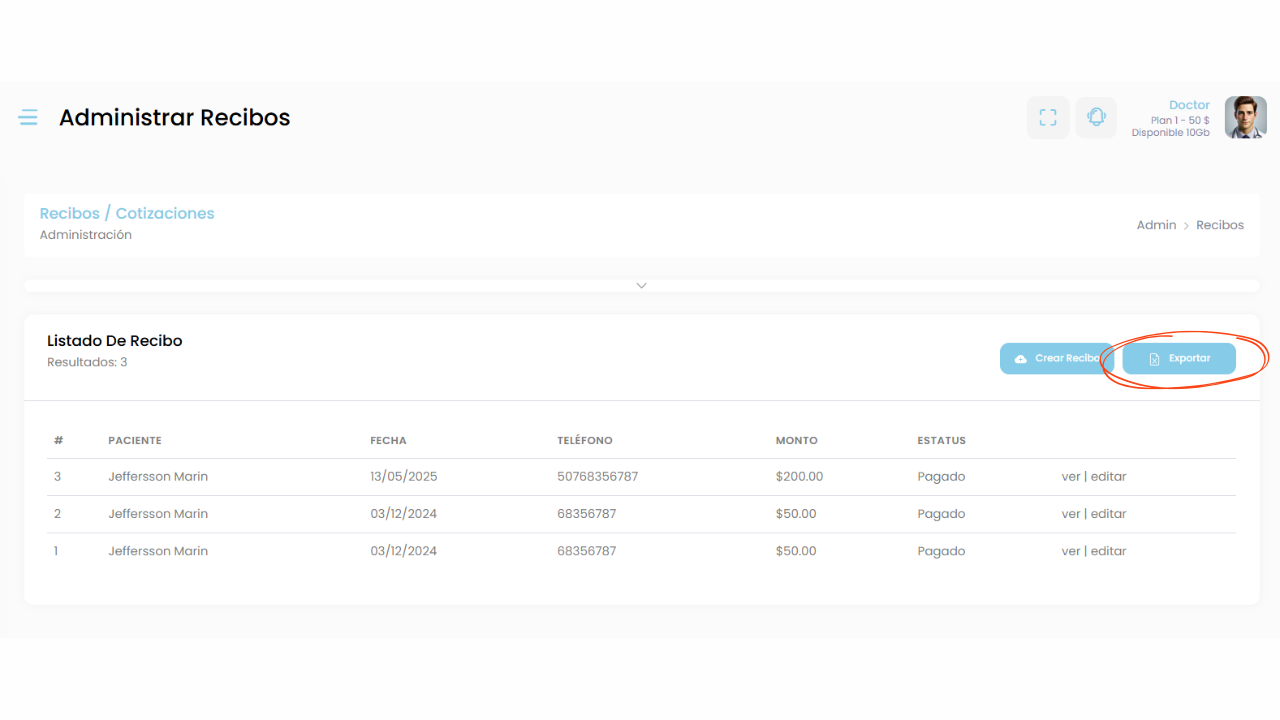Click the Monto column header

796,441
